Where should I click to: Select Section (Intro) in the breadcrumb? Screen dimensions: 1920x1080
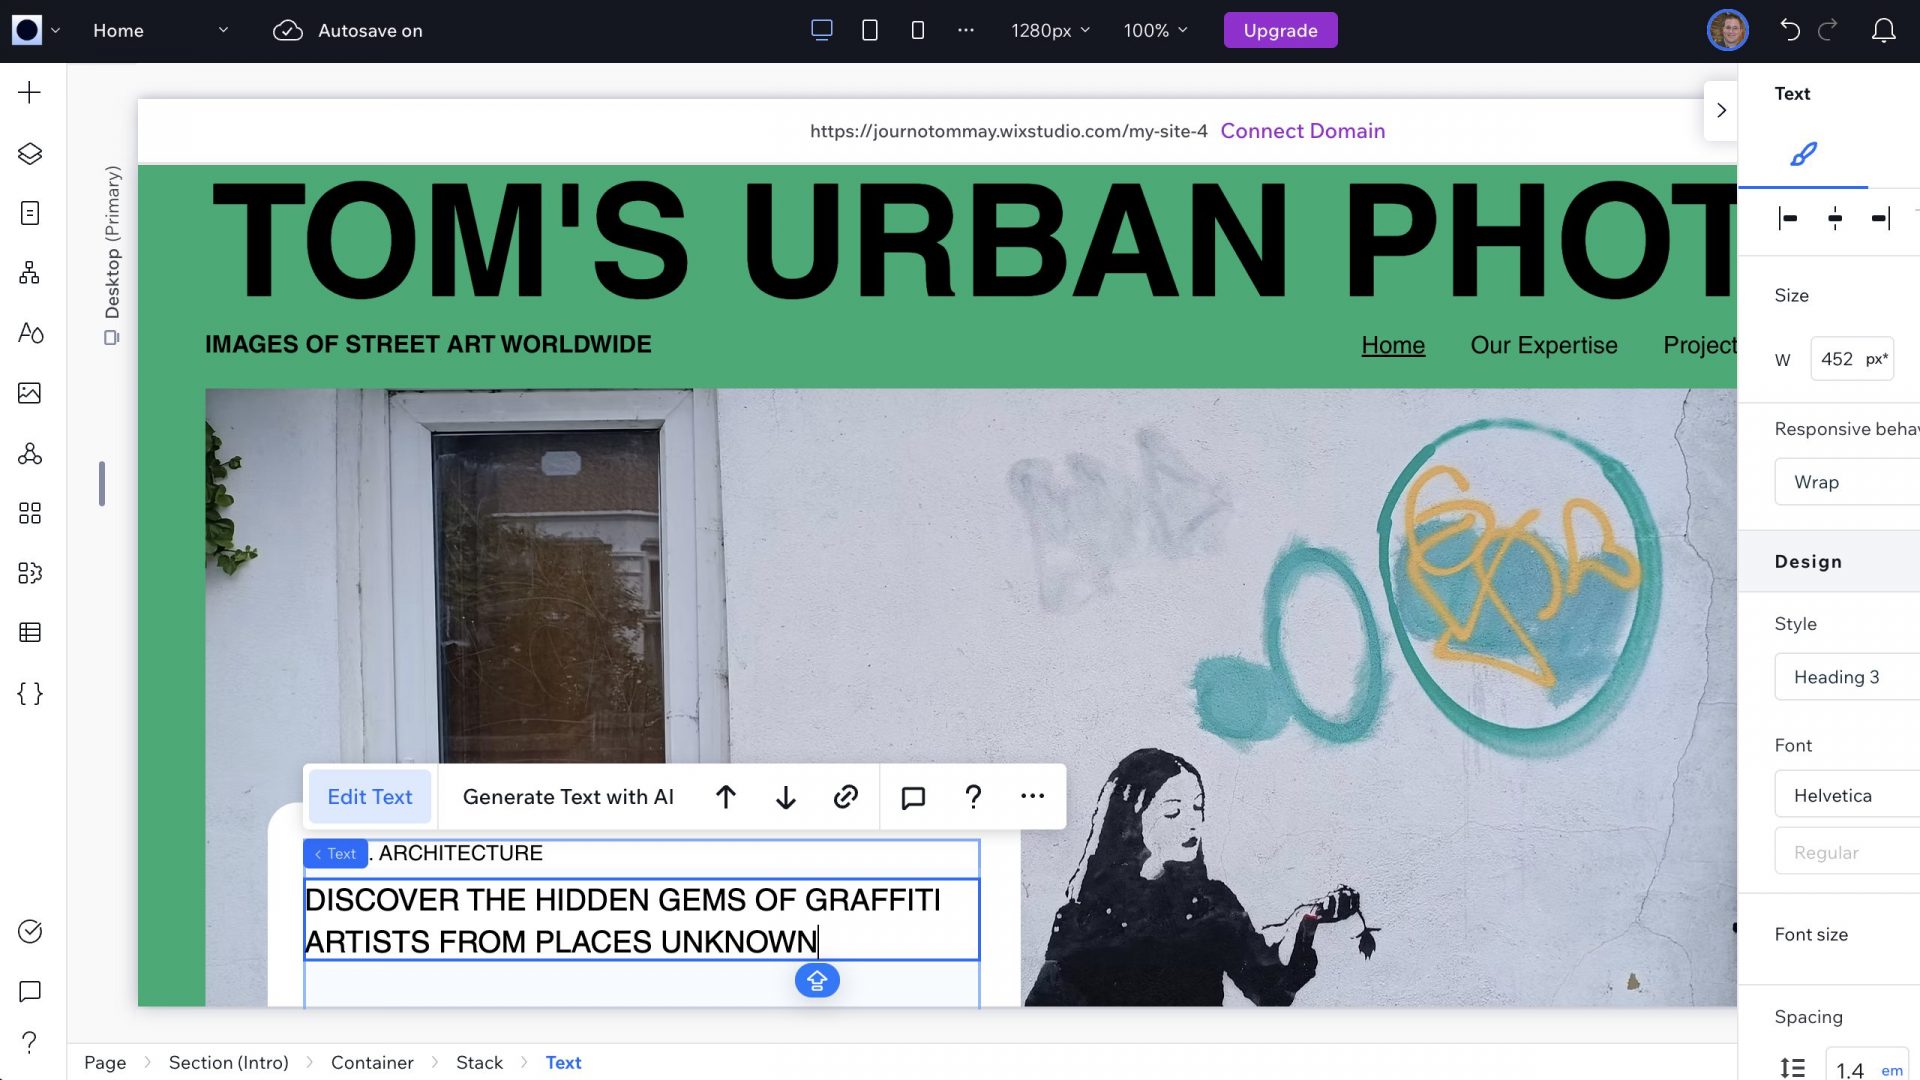(x=228, y=1062)
